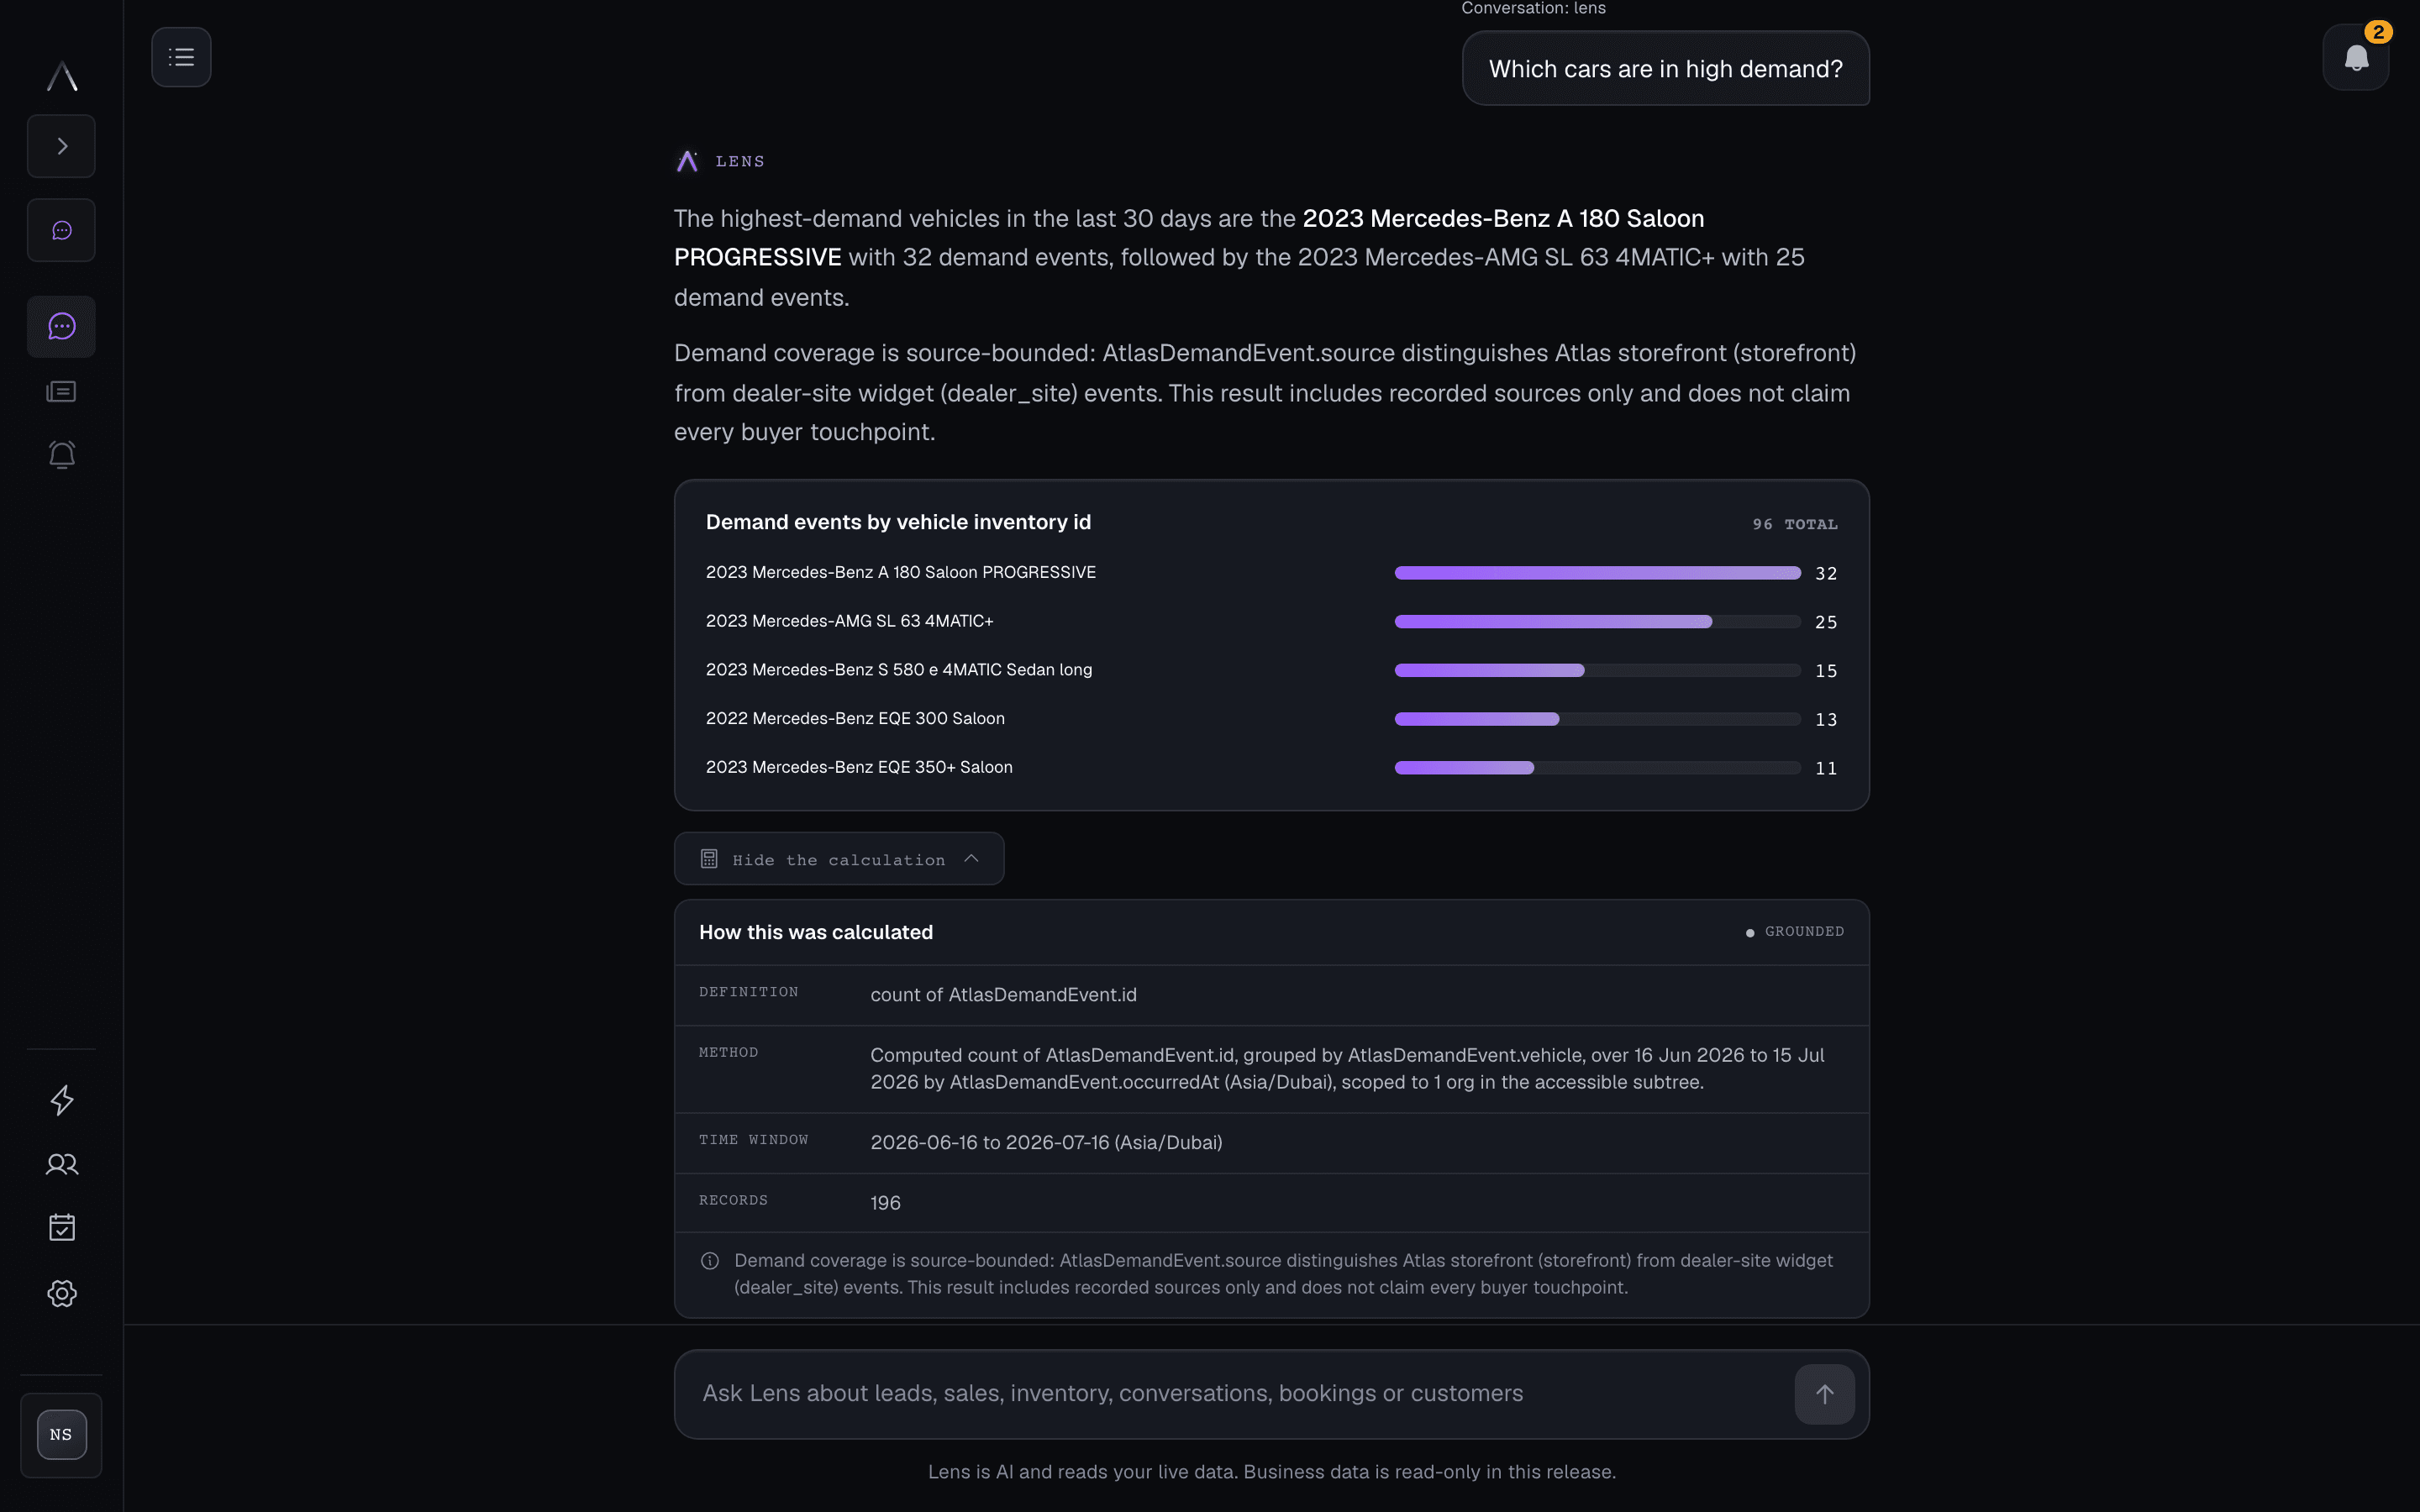Viewport: 2420px width, 1512px height.
Task: Open the news/list page icon in sidebar
Action: 61,391
